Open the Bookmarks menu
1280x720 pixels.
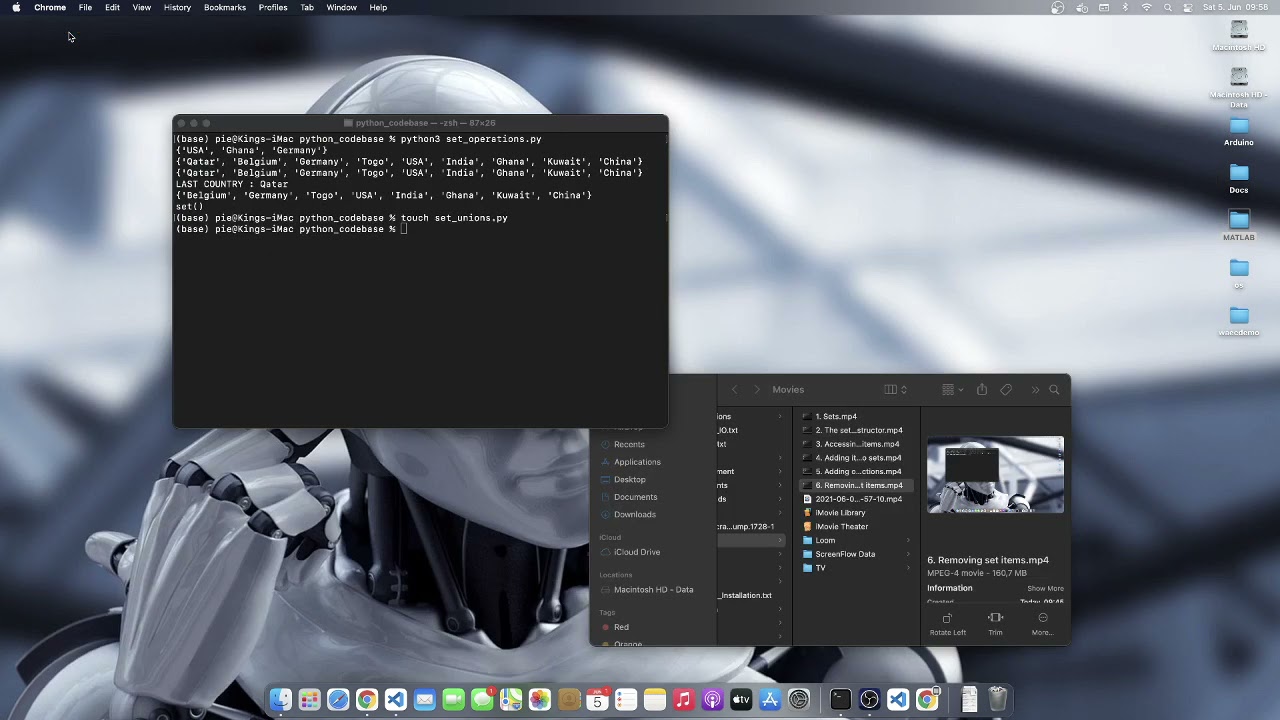[x=224, y=8]
